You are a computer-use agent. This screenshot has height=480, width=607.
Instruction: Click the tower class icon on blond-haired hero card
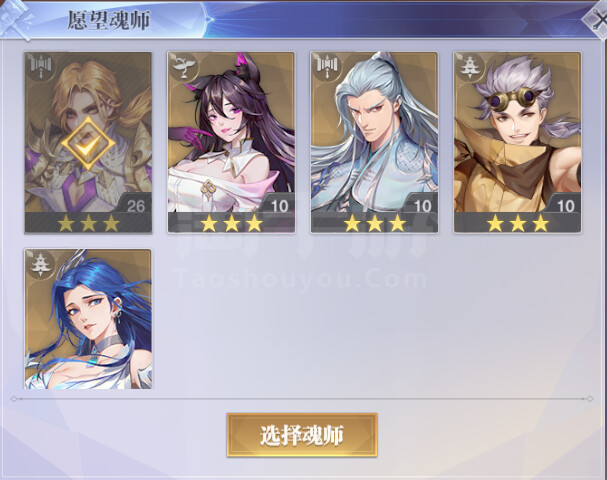tap(40, 67)
